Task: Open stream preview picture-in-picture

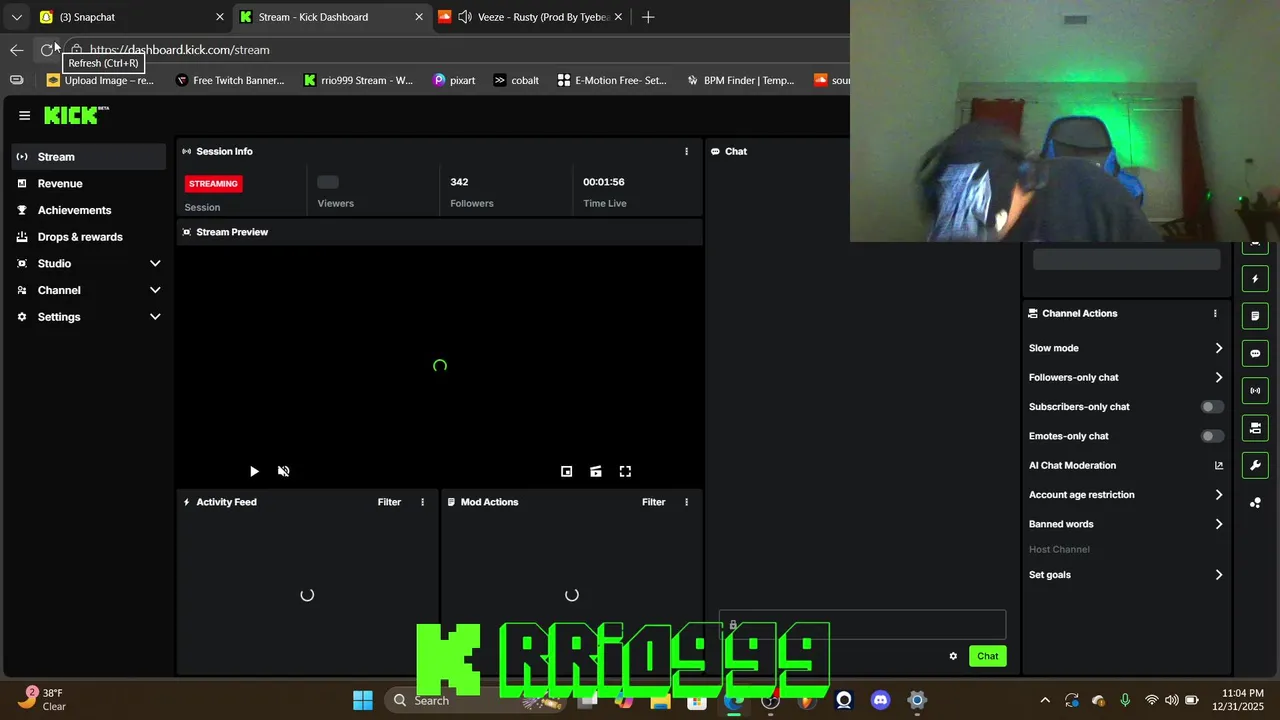Action: pyautogui.click(x=566, y=472)
